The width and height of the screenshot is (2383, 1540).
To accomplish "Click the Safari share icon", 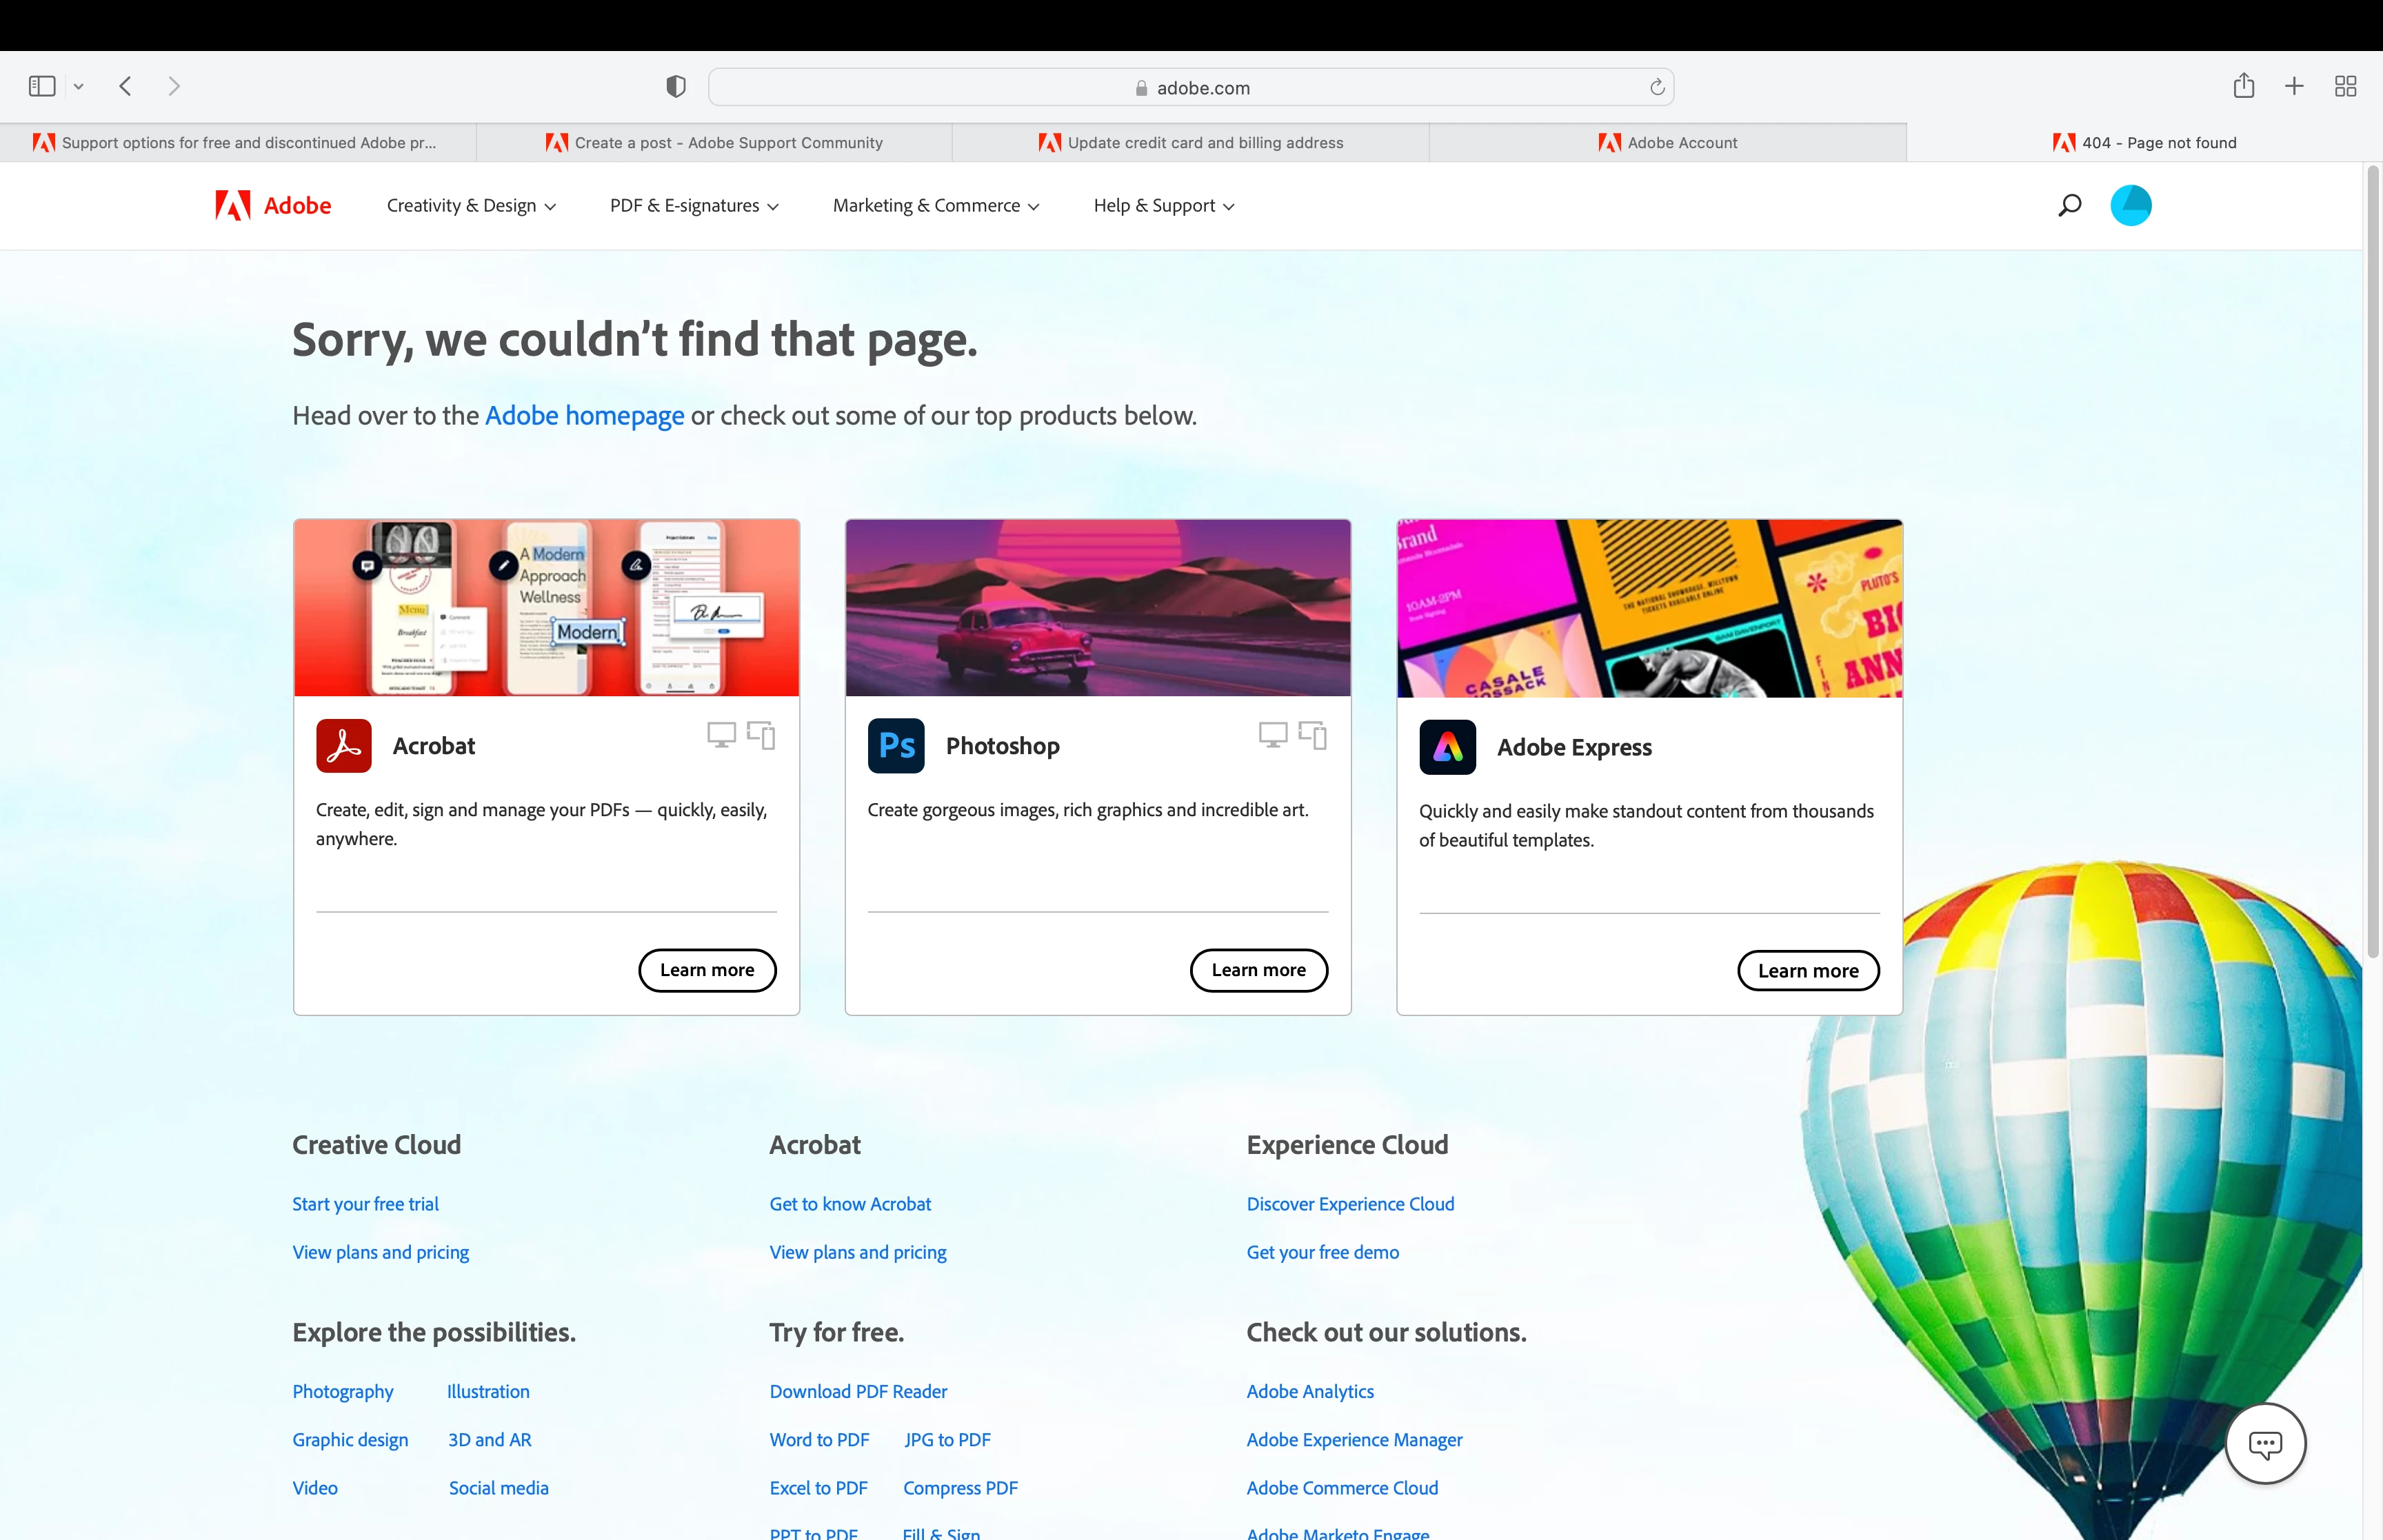I will tap(2243, 86).
